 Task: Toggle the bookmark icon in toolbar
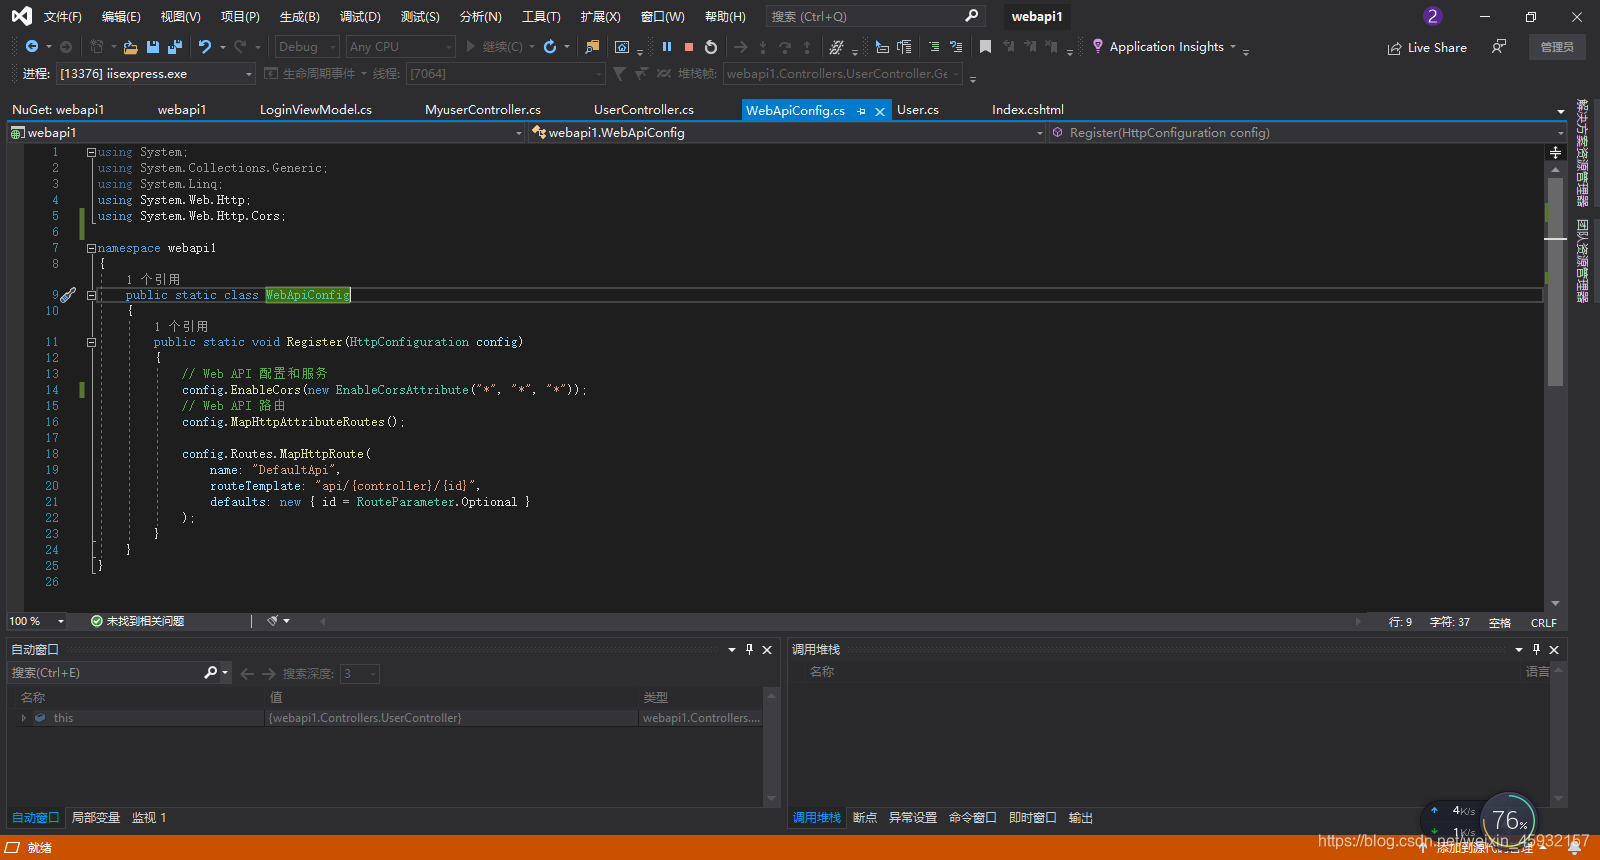(985, 47)
